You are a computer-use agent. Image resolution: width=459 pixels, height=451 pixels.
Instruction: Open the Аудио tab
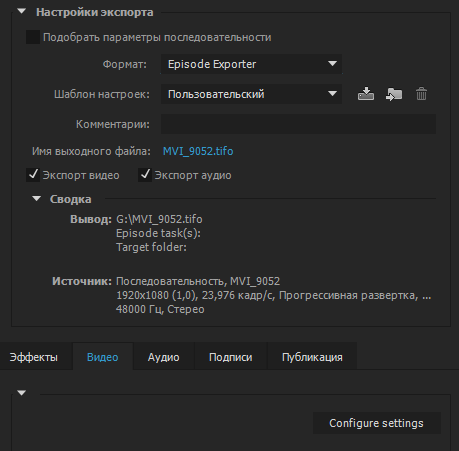click(x=164, y=357)
